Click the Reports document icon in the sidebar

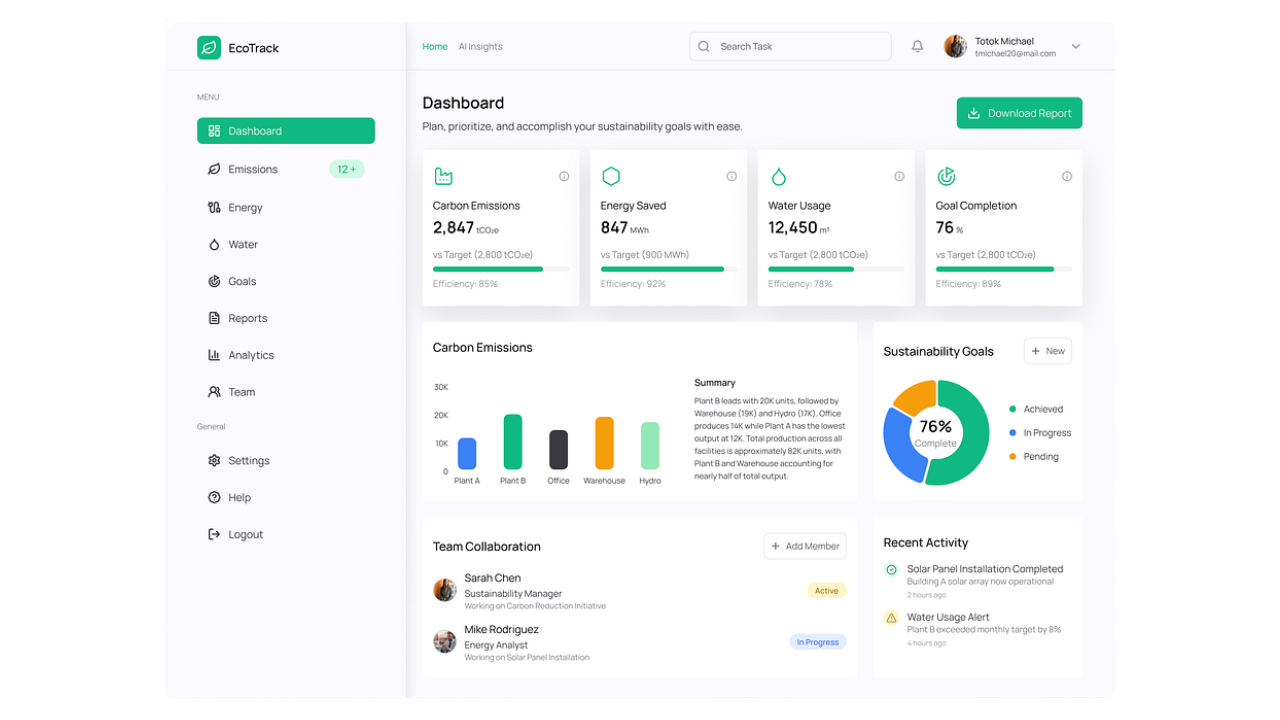coord(214,318)
